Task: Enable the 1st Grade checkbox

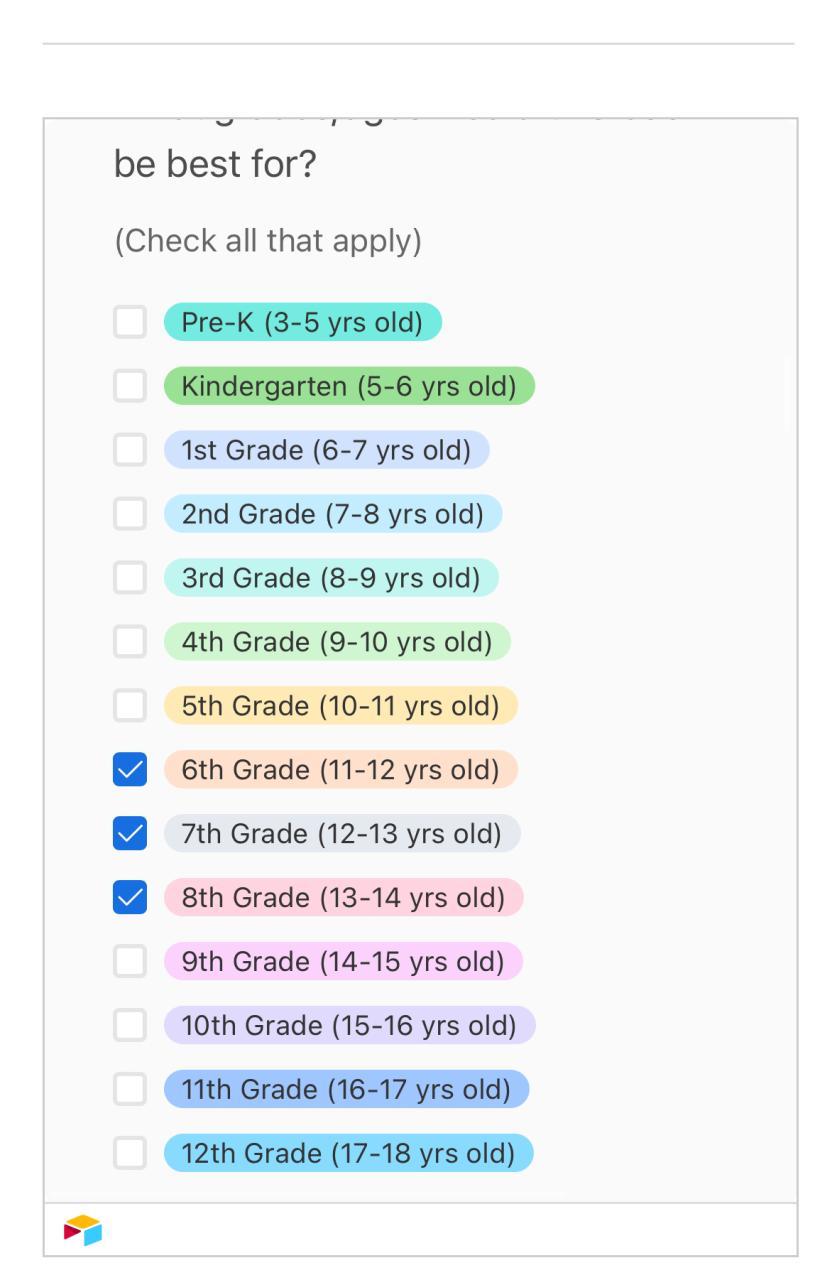Action: tap(130, 450)
